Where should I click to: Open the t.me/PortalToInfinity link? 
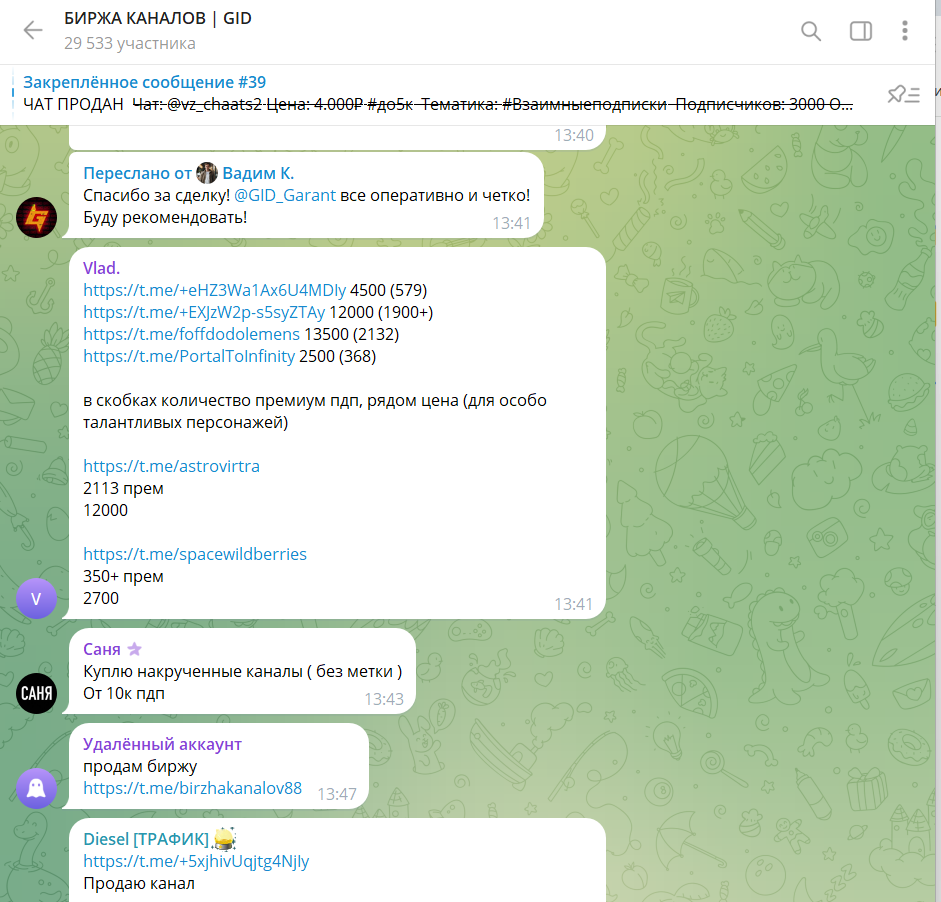point(189,356)
